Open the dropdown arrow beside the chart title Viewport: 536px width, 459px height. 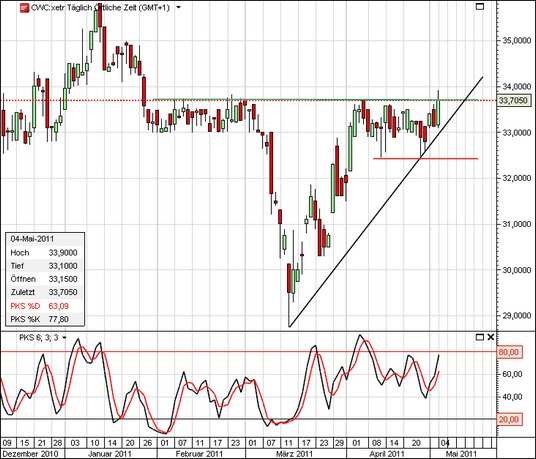[178, 8]
